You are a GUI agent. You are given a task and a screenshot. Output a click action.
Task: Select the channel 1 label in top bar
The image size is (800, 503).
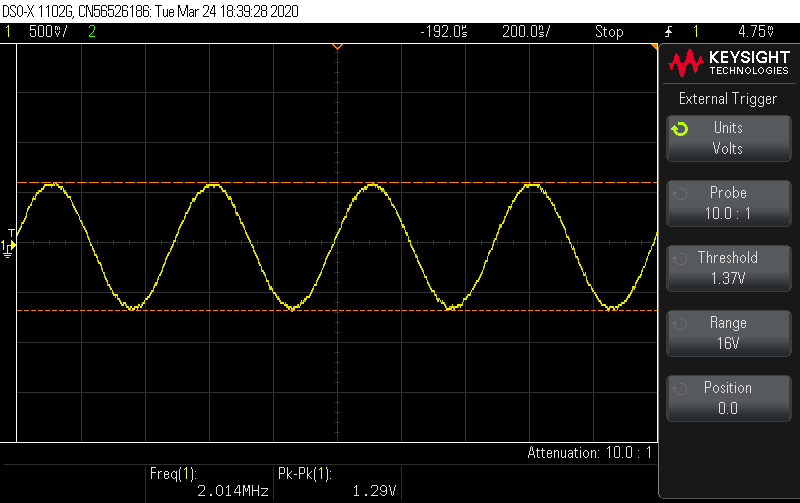pos(8,32)
